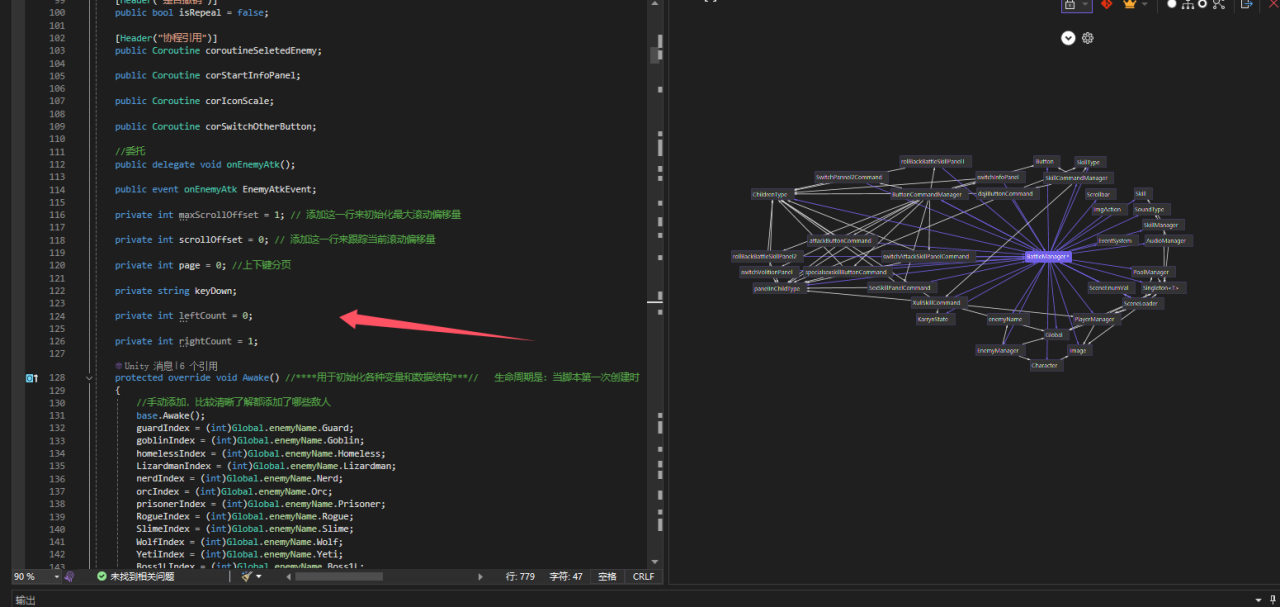This screenshot has height=607, width=1280.
Task: Click the lock icon in graph toolbar
Action: click(x=1070, y=4)
